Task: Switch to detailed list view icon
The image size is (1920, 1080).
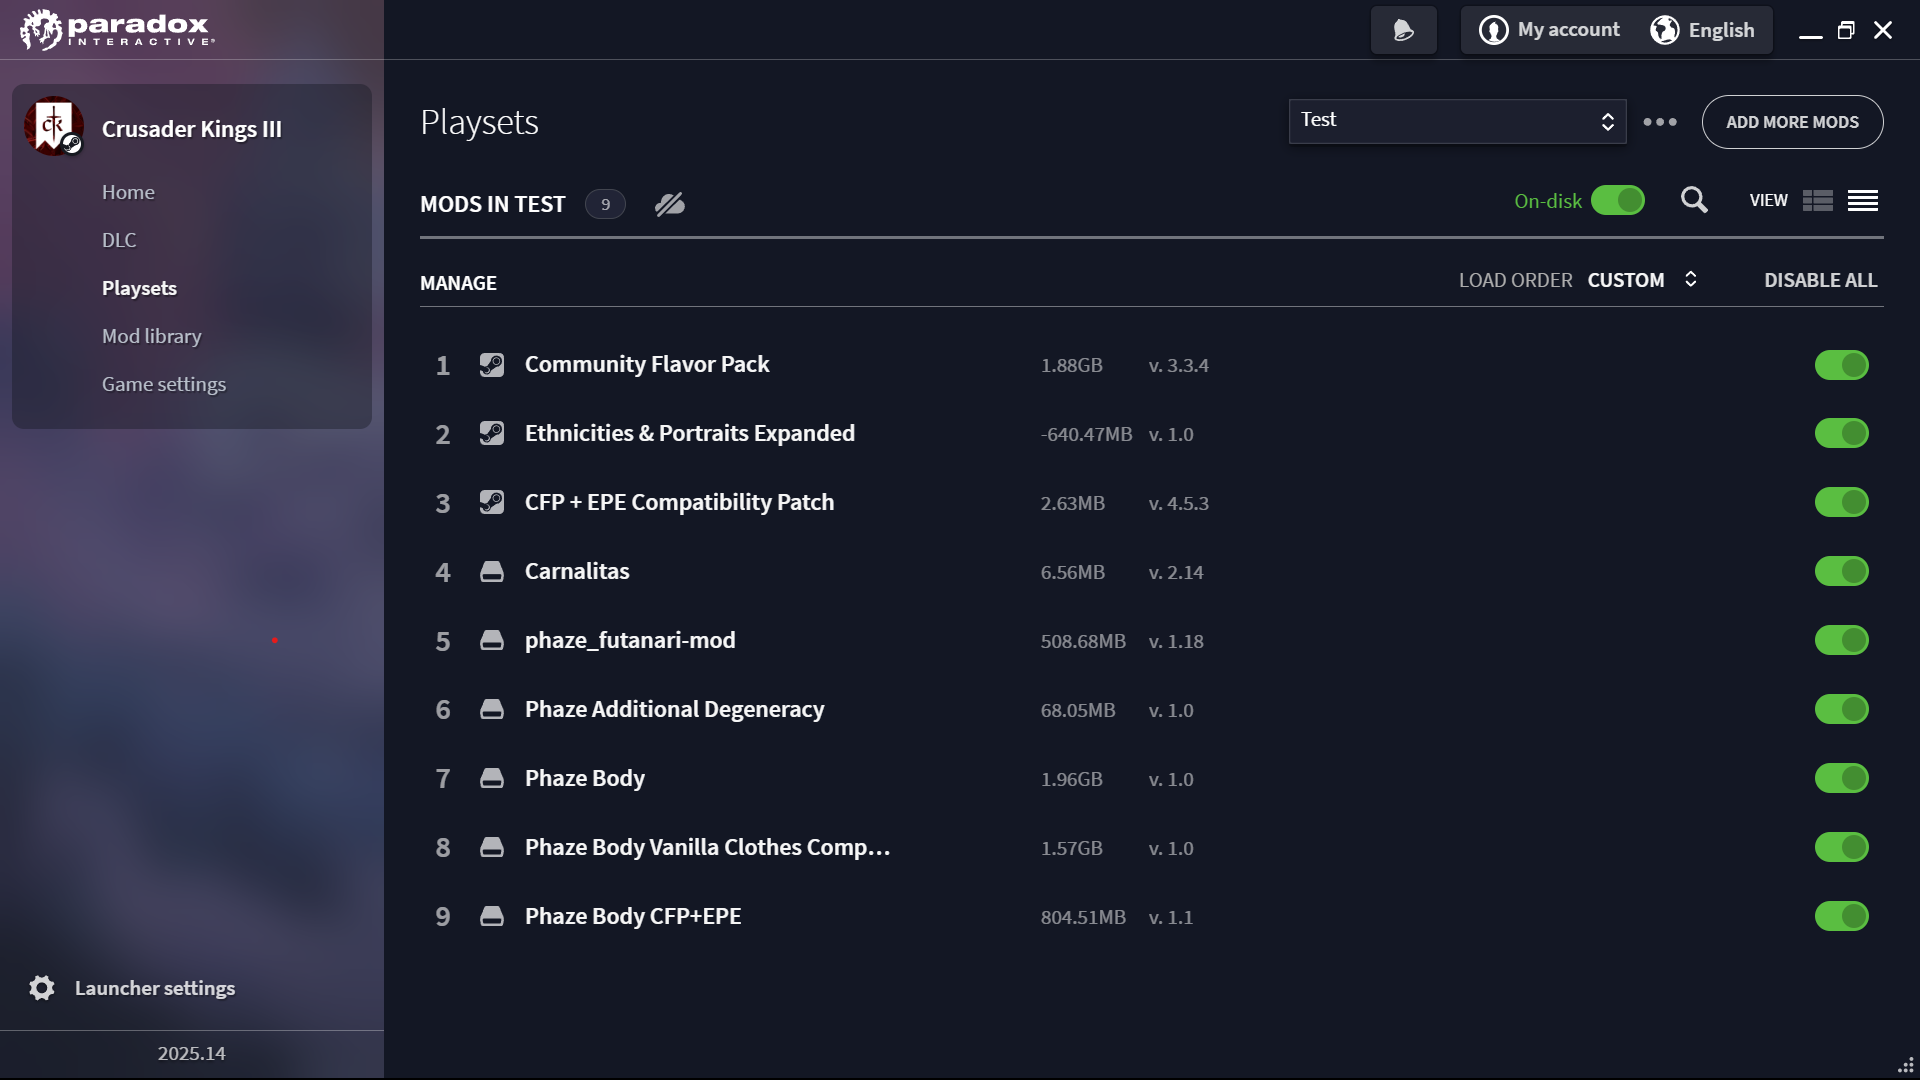Action: coord(1818,201)
